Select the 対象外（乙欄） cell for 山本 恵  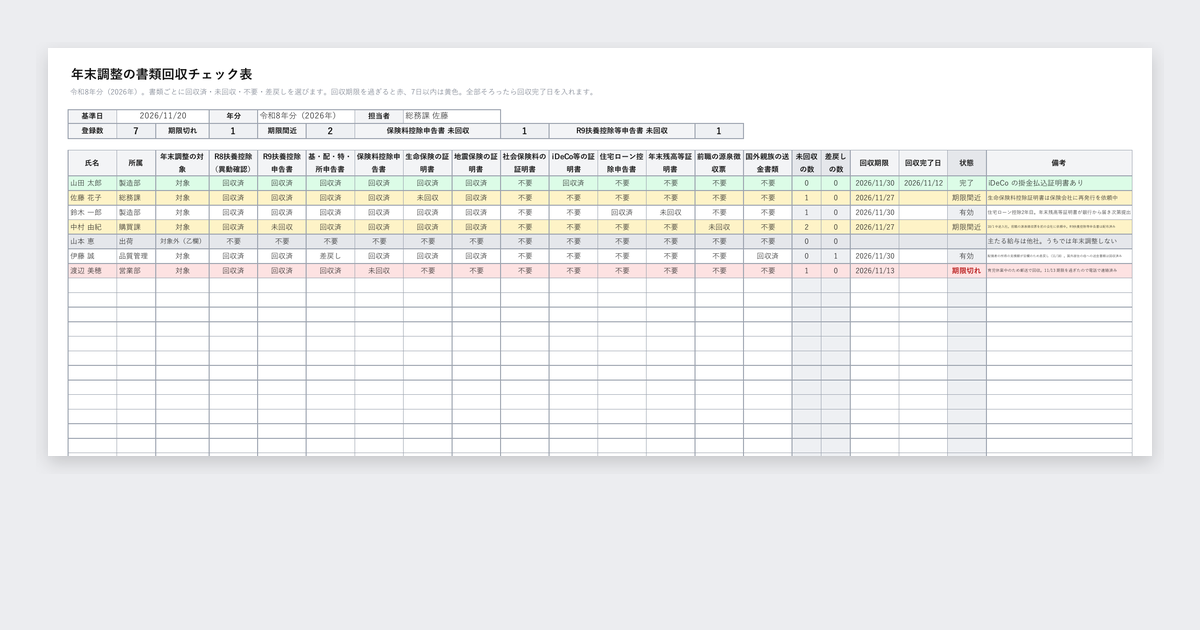(x=182, y=241)
